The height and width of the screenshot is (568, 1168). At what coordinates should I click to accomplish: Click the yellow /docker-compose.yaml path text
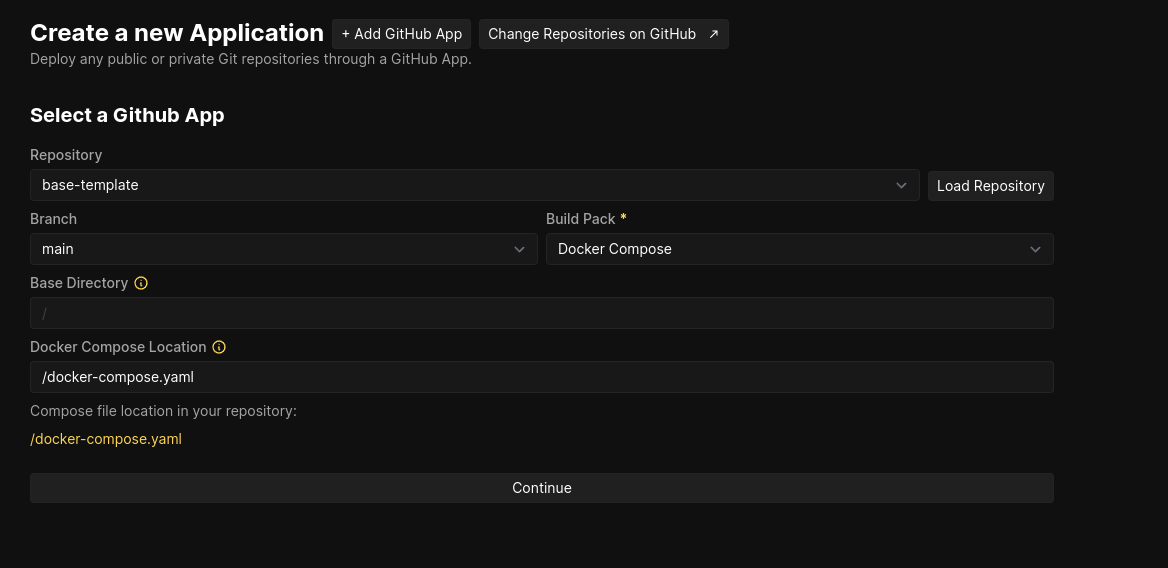point(106,439)
